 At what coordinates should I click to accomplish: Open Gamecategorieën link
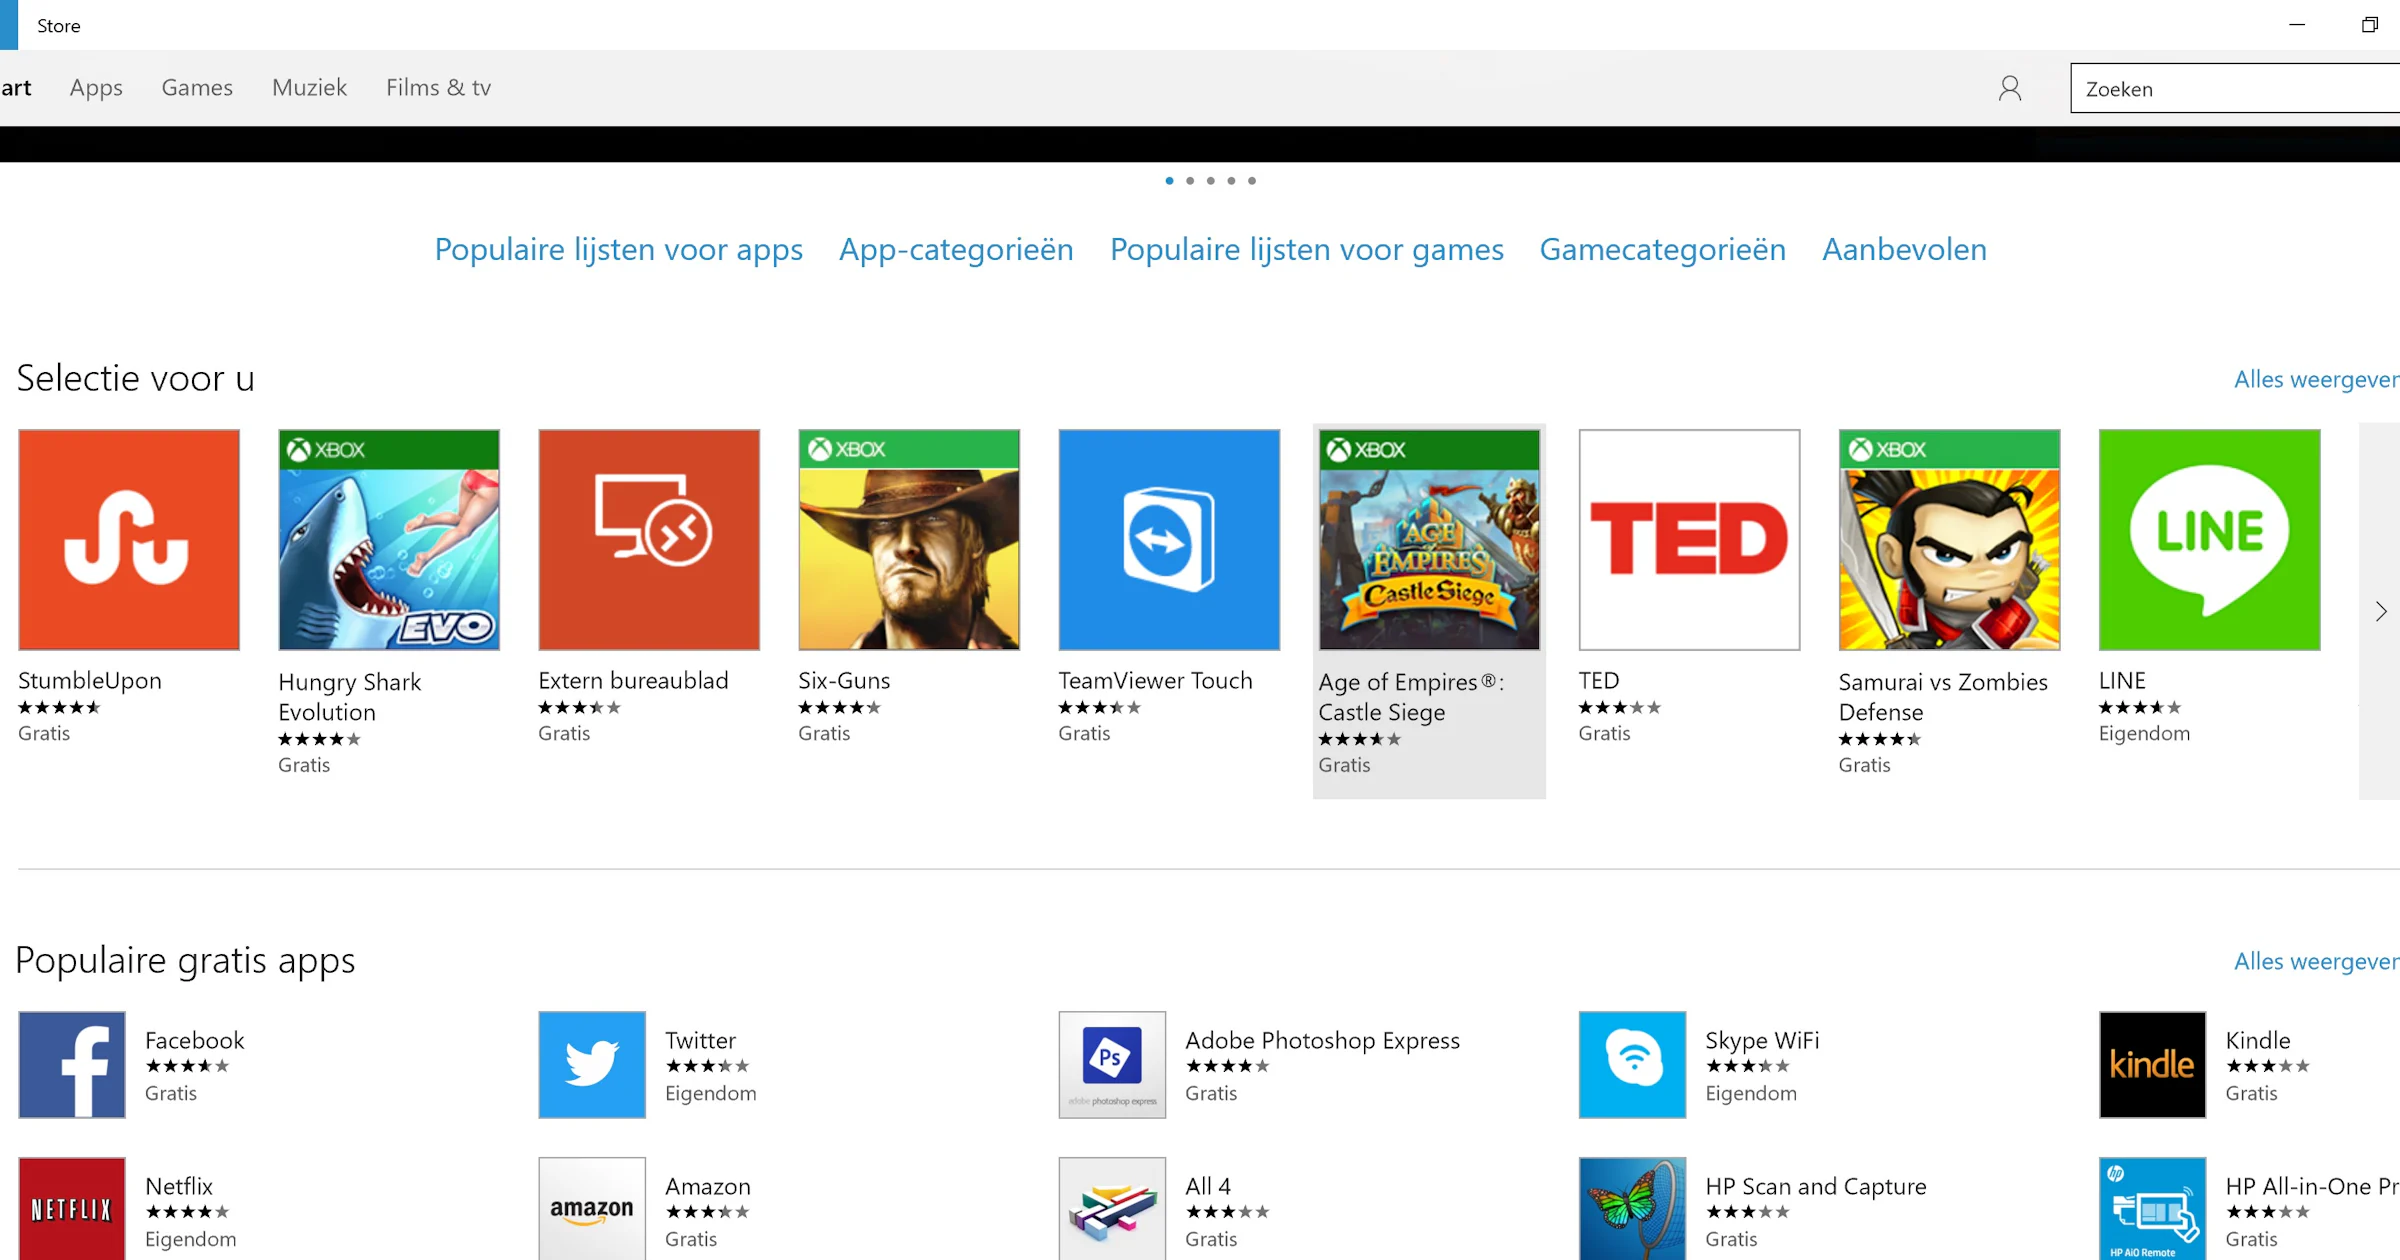[x=1662, y=249]
